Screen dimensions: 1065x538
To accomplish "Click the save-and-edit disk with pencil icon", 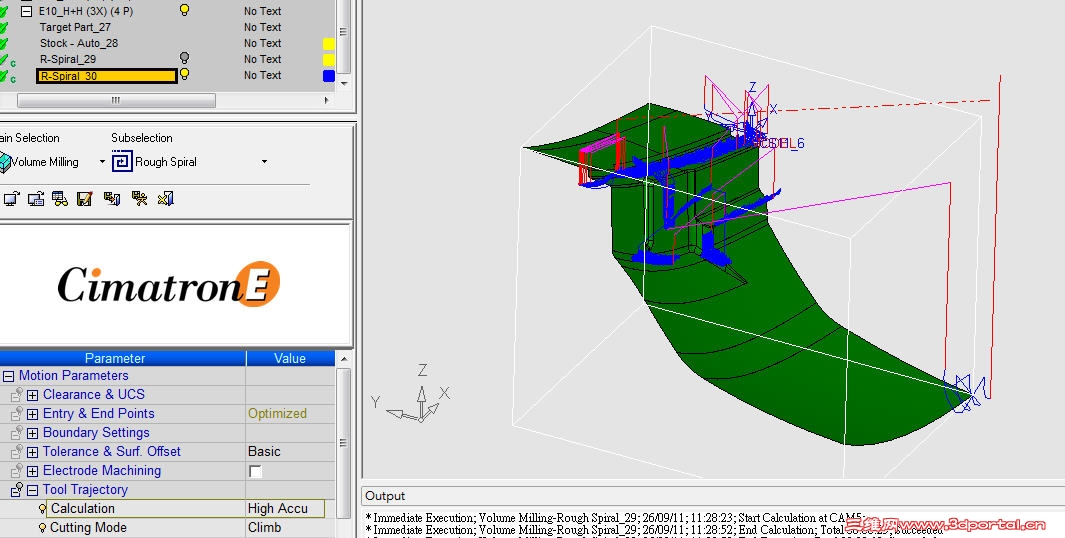I will click(84, 198).
